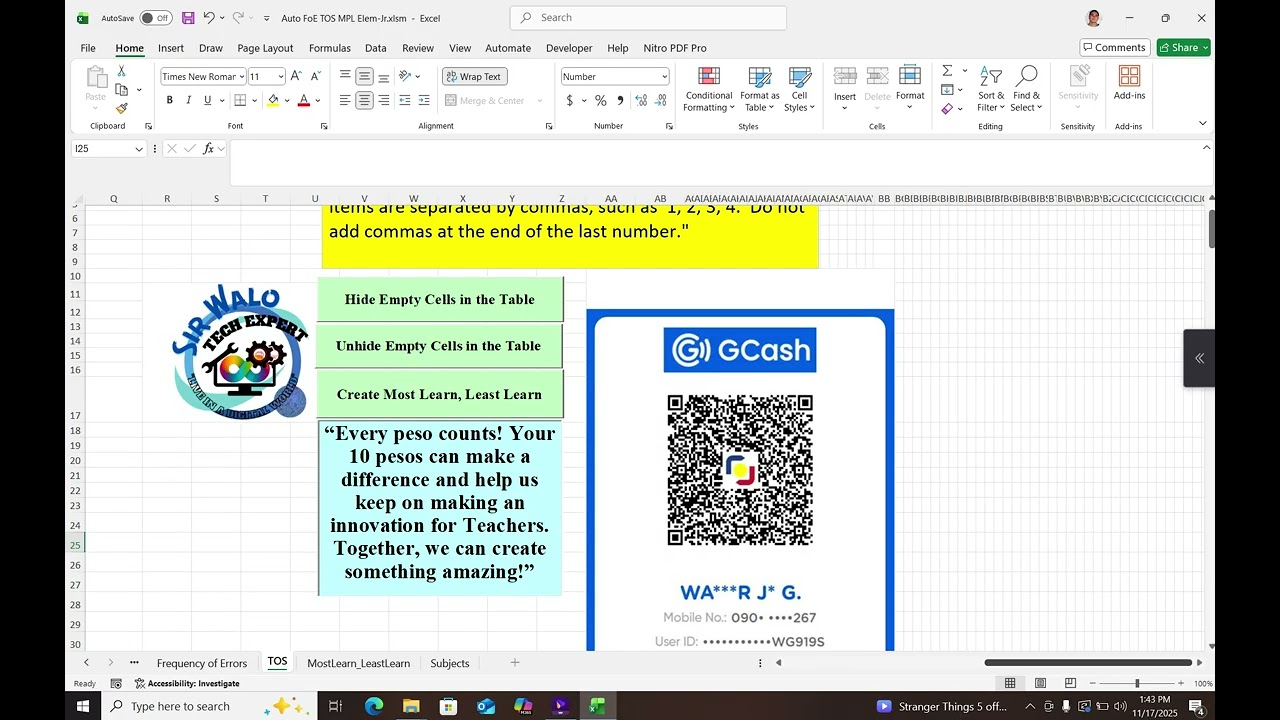This screenshot has width=1280, height=720.
Task: Adjust the zoom slider in status bar
Action: pos(1136,683)
